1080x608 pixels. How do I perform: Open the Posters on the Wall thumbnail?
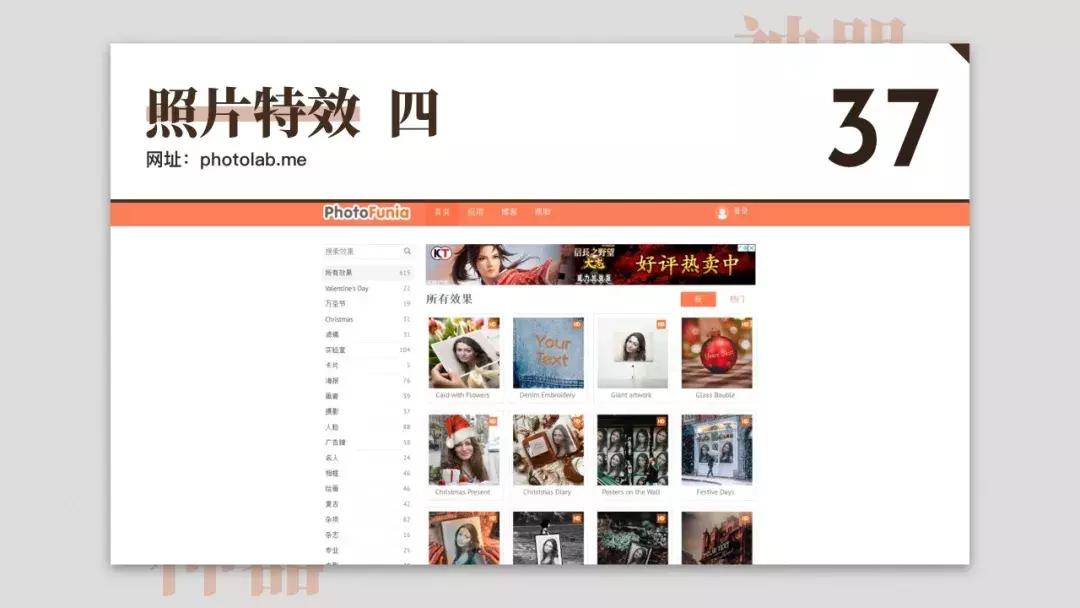tap(632, 450)
